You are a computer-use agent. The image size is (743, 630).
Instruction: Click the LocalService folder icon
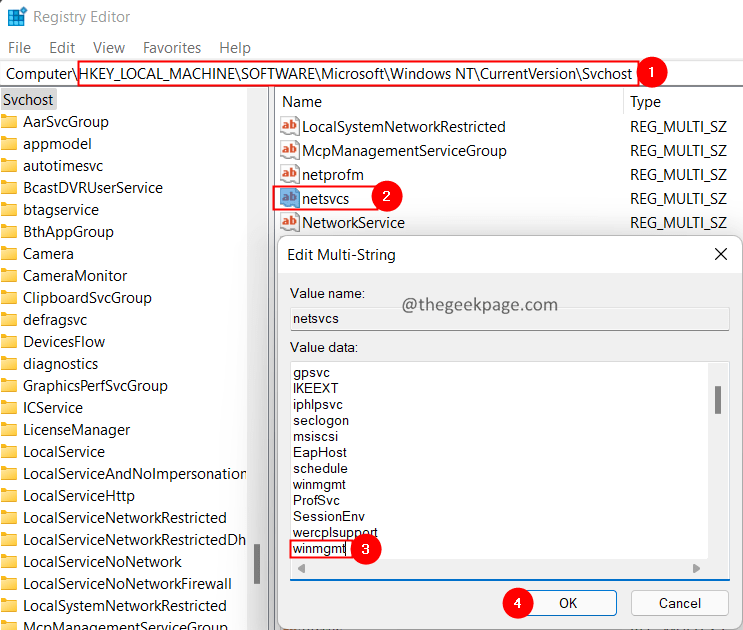pos(9,452)
